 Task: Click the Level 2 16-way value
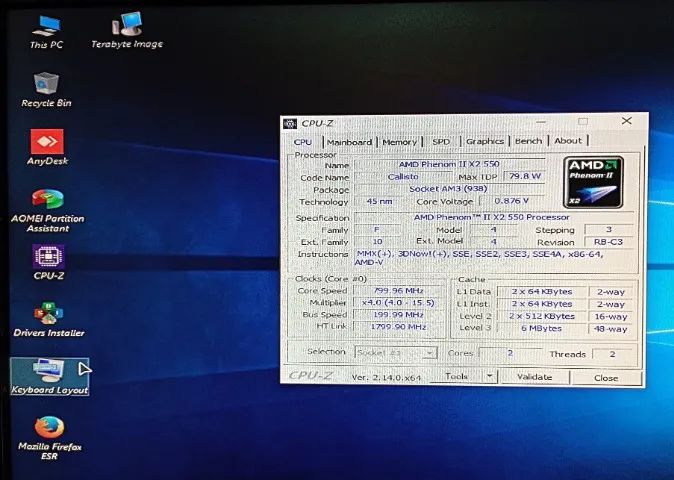611,317
